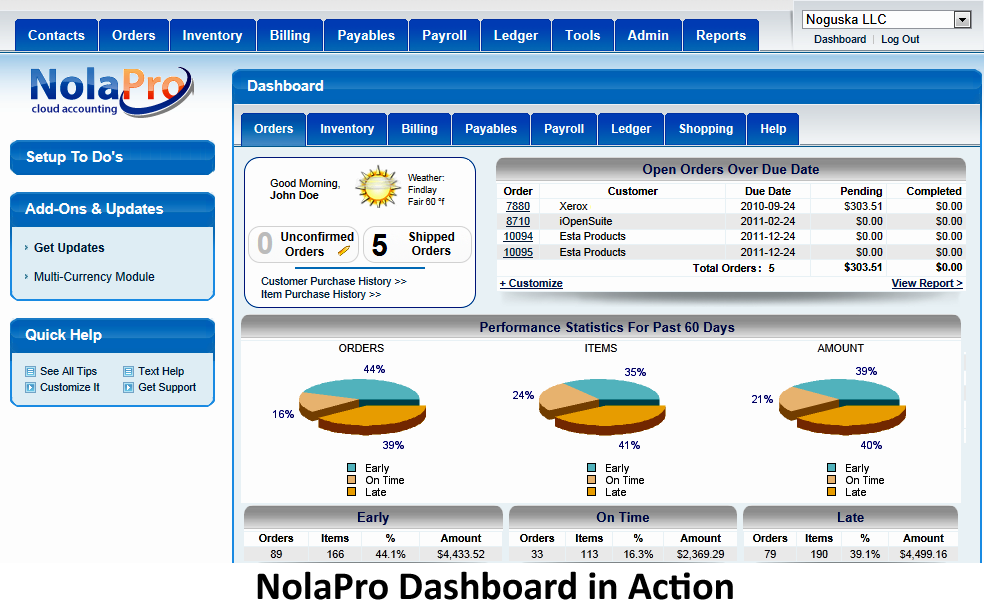984x611 pixels.
Task: Click the Customize It icon
Action: [30, 387]
